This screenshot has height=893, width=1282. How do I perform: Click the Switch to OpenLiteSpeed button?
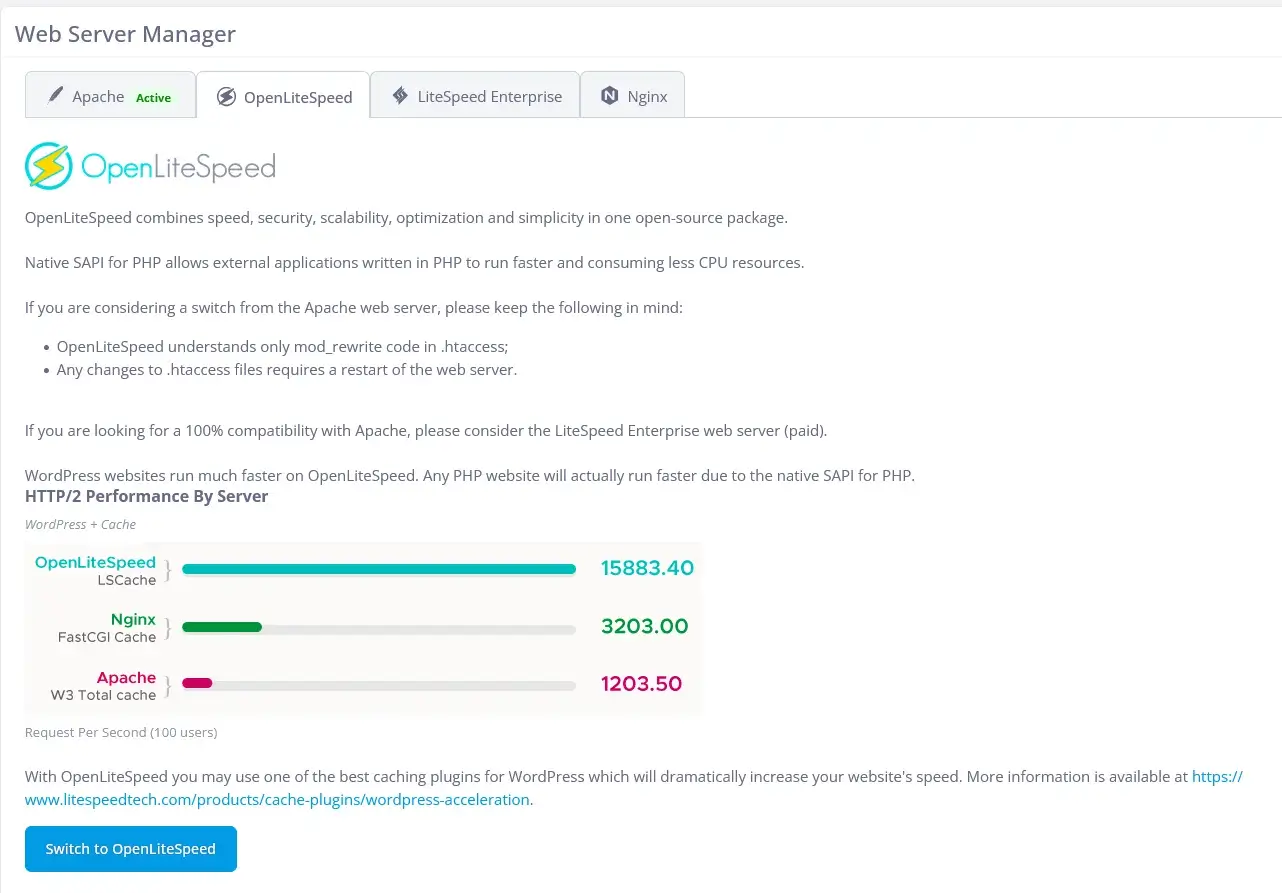click(x=130, y=848)
